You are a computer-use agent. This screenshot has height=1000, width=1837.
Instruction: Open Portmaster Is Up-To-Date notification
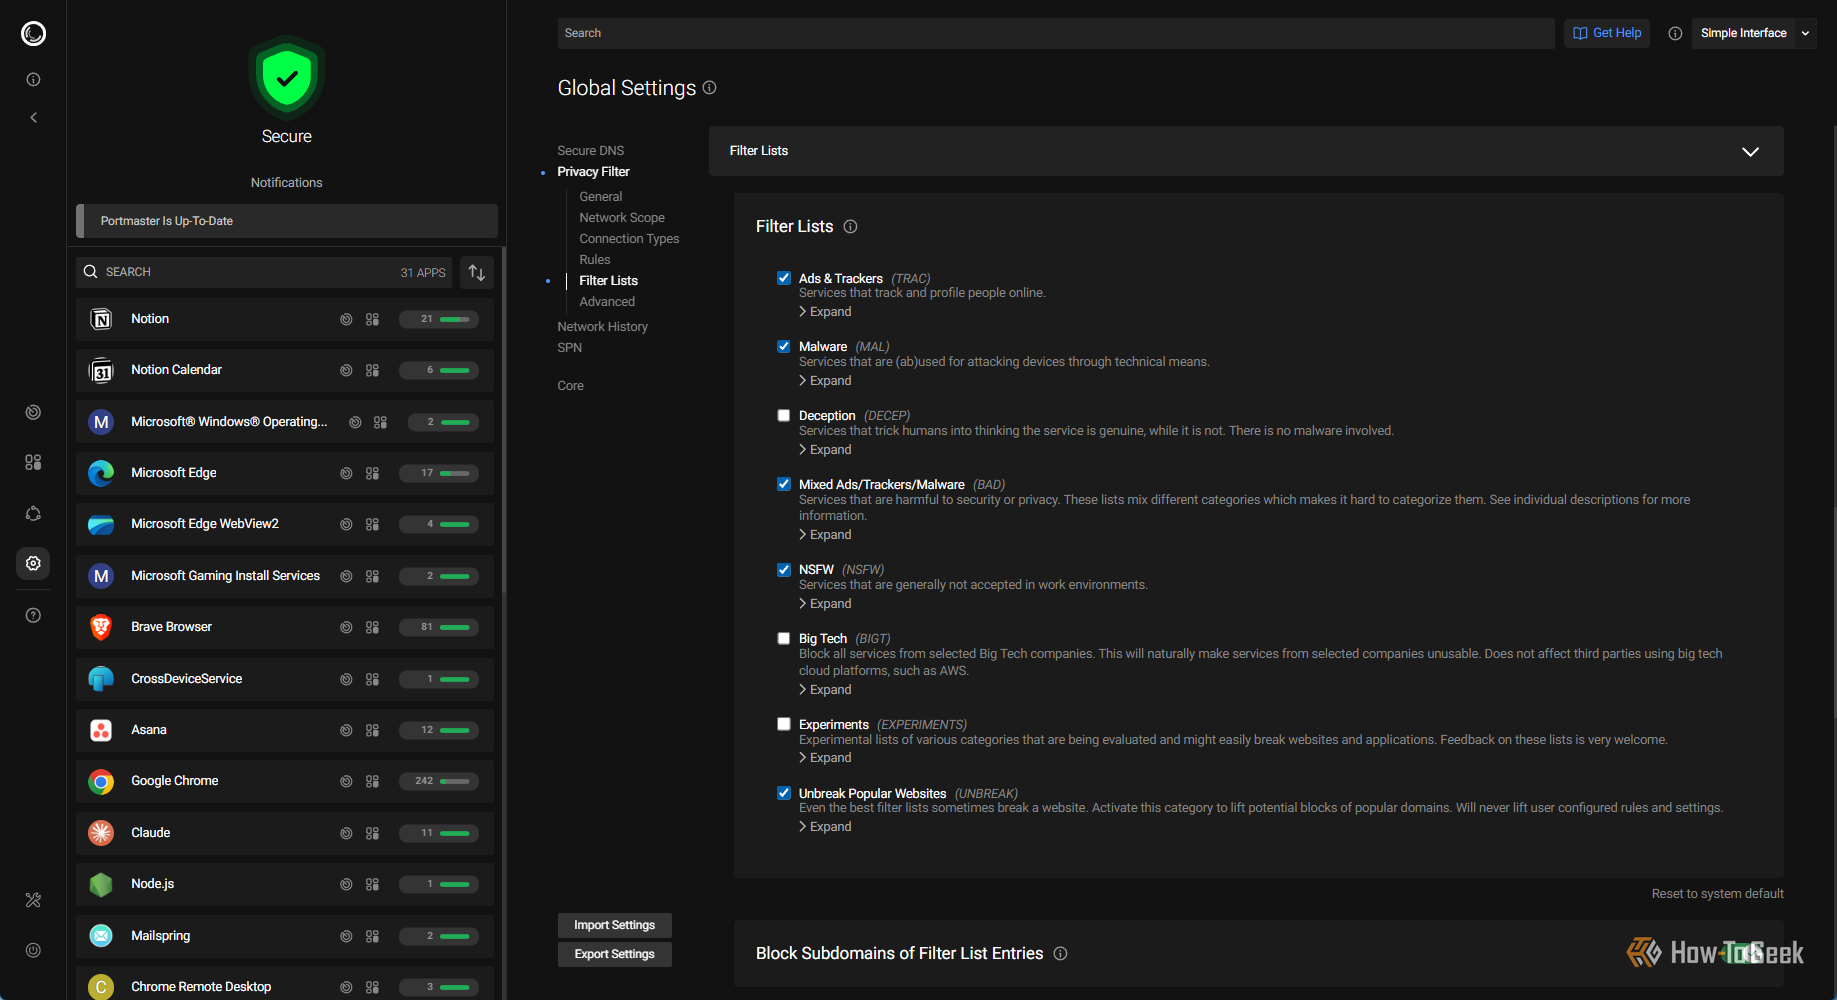(x=287, y=221)
